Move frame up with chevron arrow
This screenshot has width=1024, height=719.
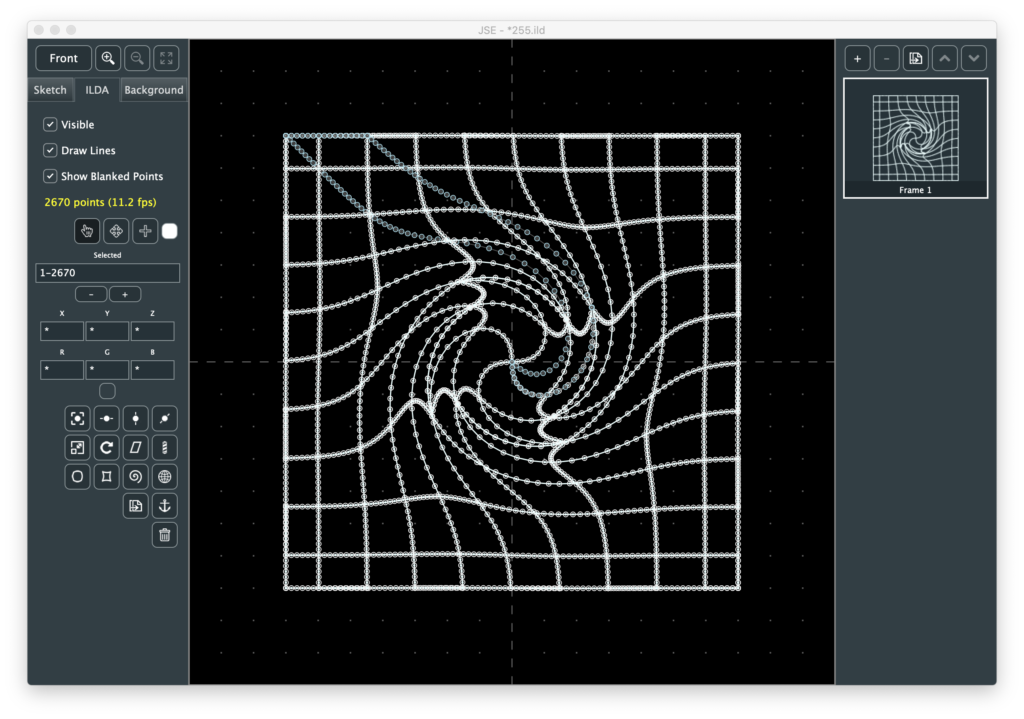point(945,58)
